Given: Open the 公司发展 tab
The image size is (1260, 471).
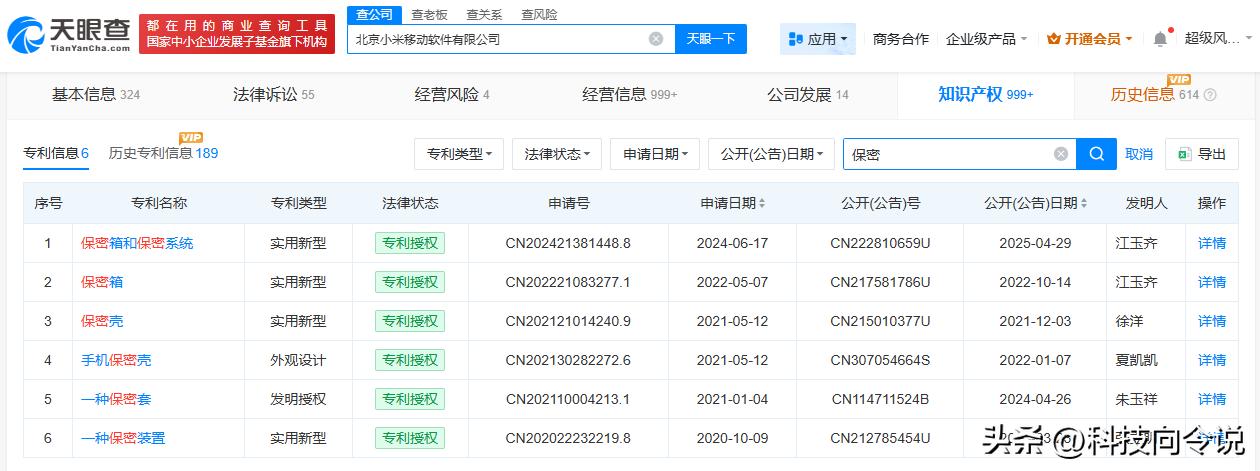Looking at the screenshot, I should [x=808, y=95].
